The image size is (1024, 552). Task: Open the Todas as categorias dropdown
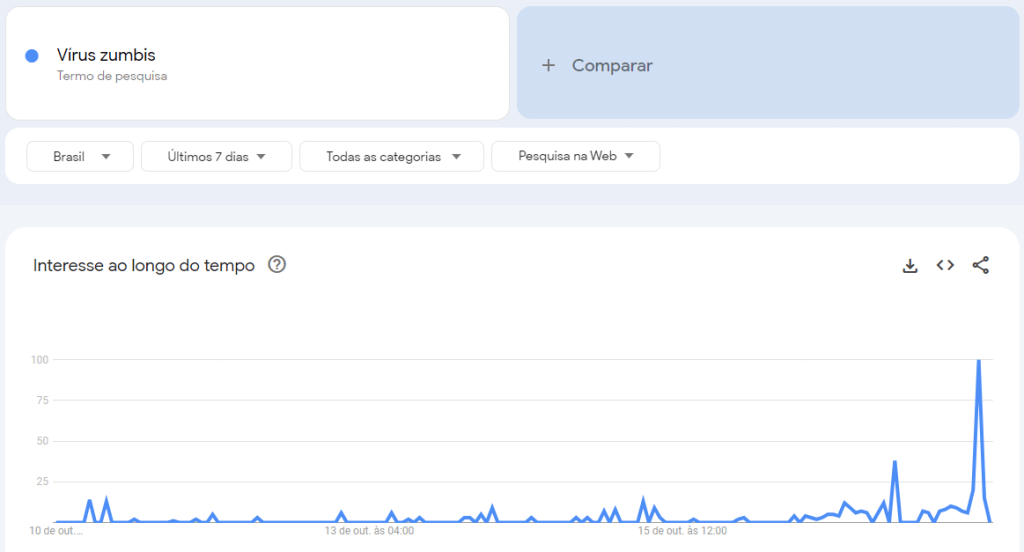pos(391,156)
